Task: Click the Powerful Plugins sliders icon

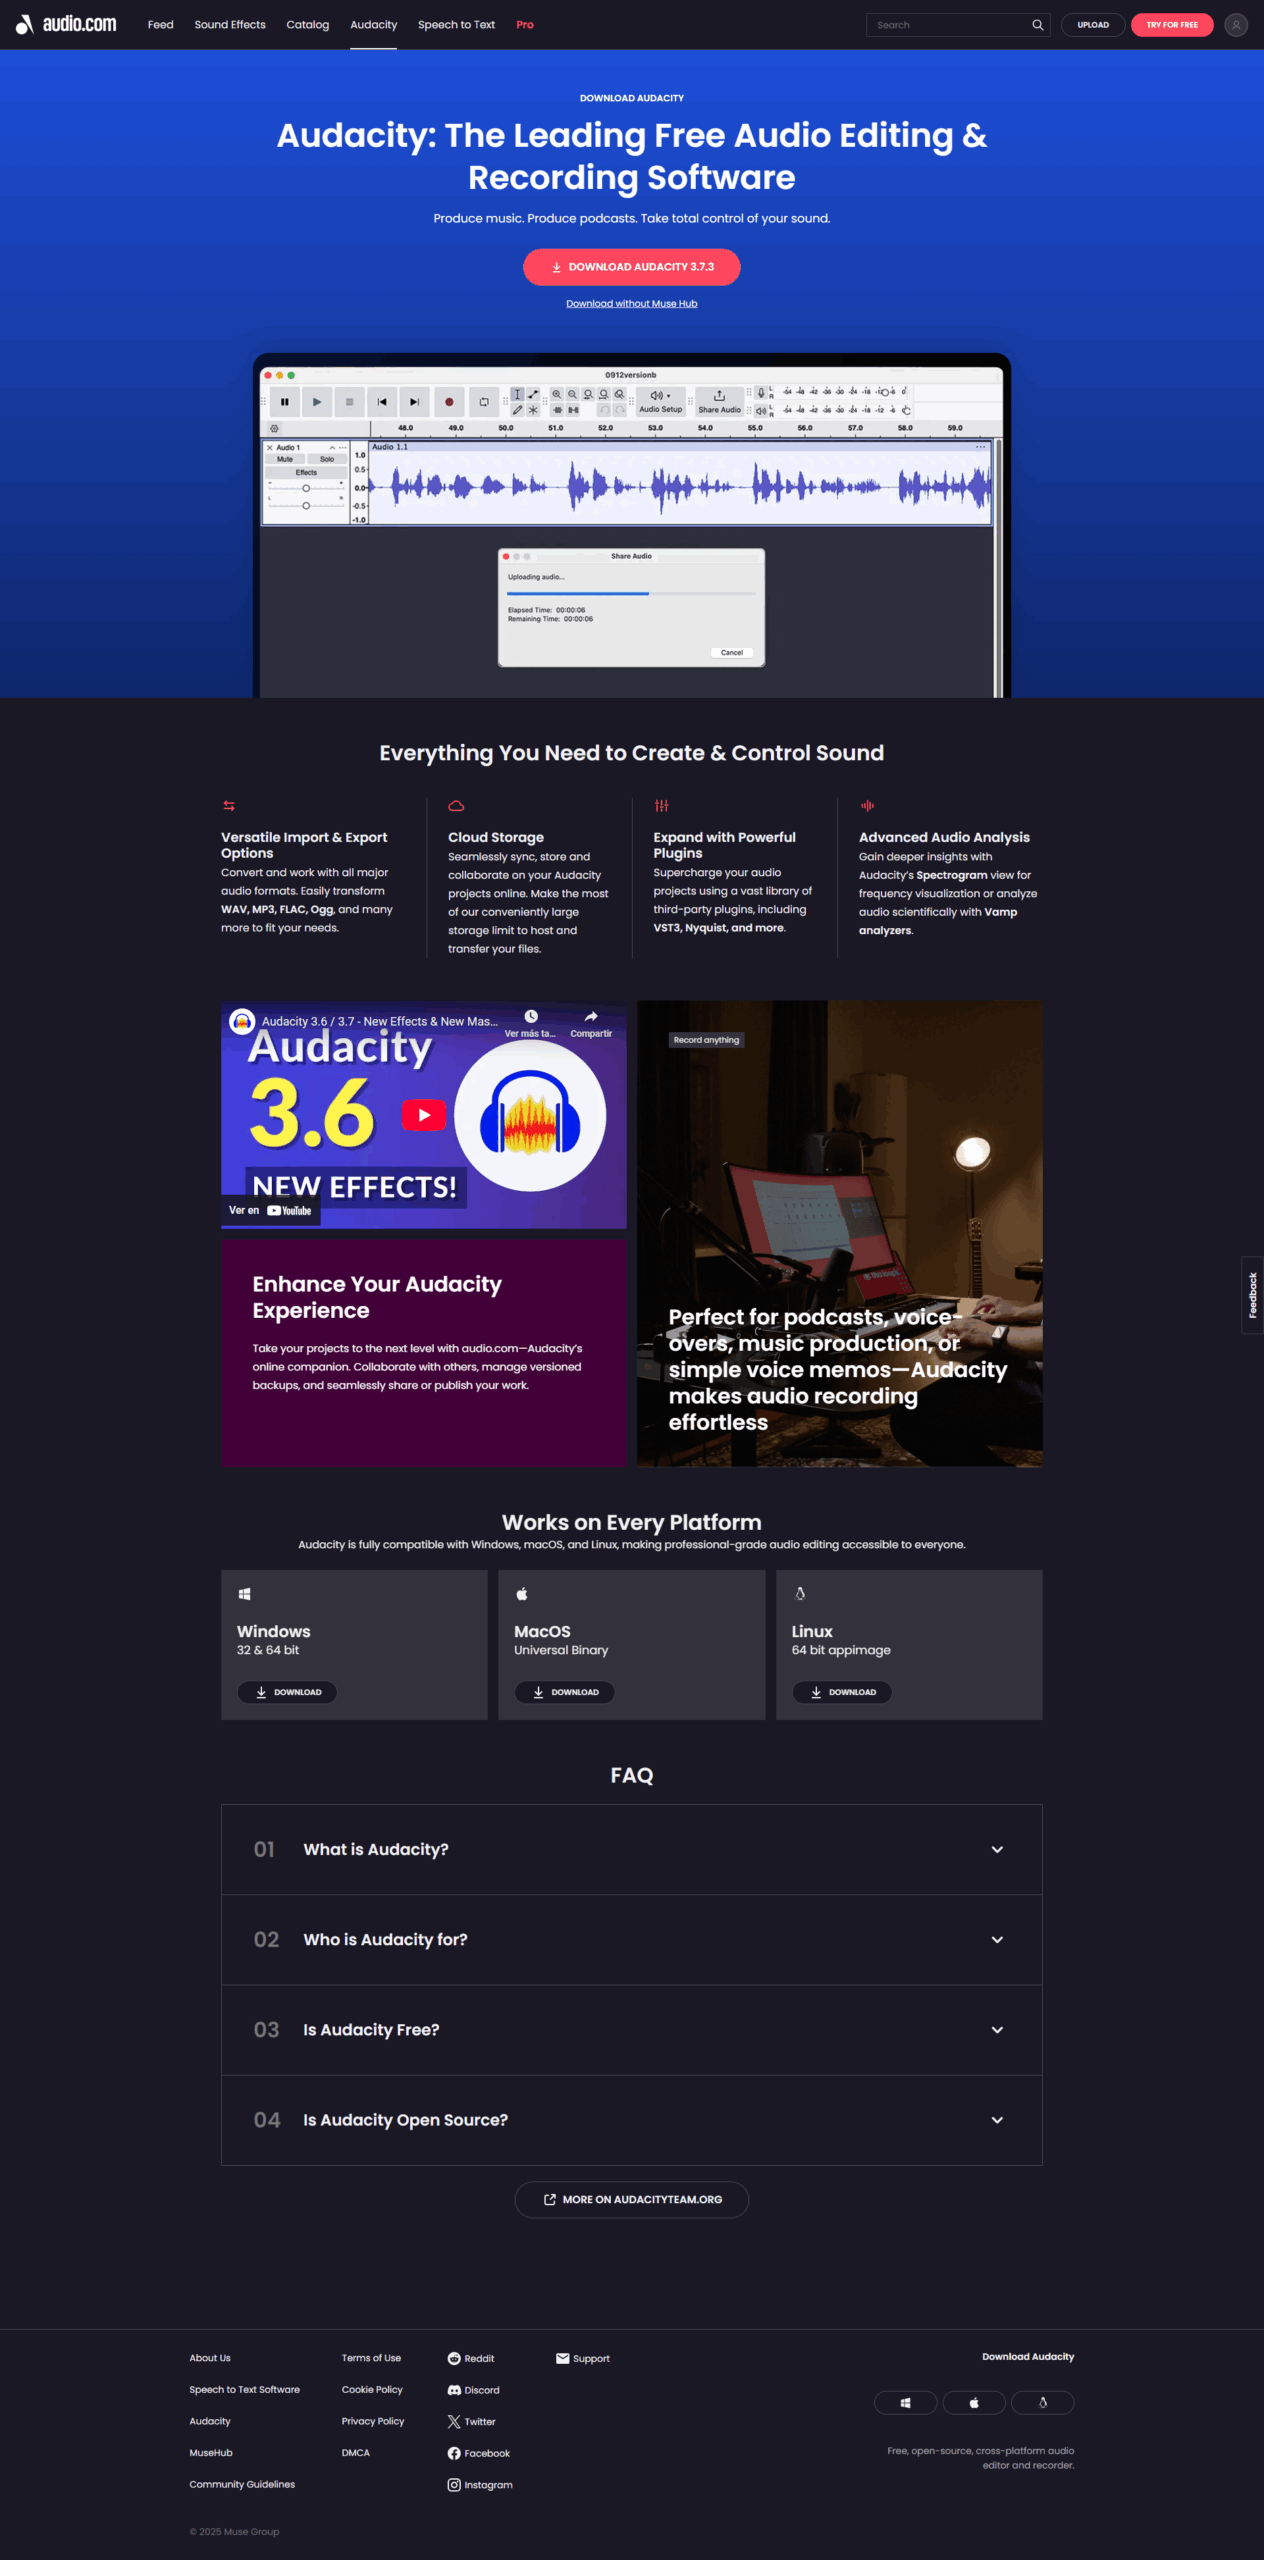Action: (x=661, y=805)
